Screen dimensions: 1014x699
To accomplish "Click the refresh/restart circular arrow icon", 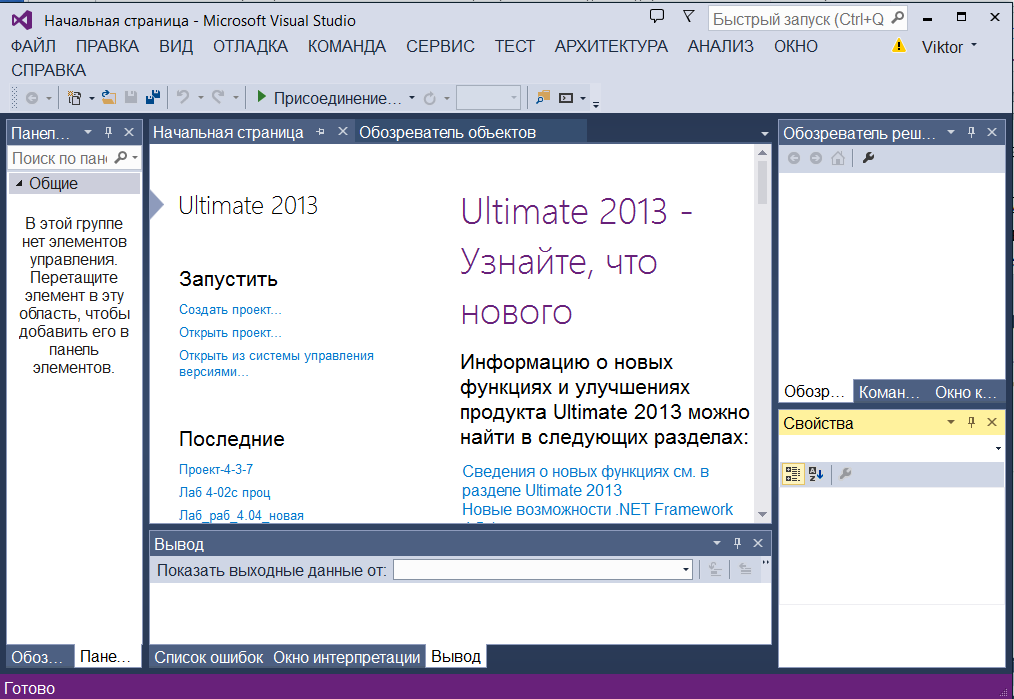I will (x=429, y=98).
